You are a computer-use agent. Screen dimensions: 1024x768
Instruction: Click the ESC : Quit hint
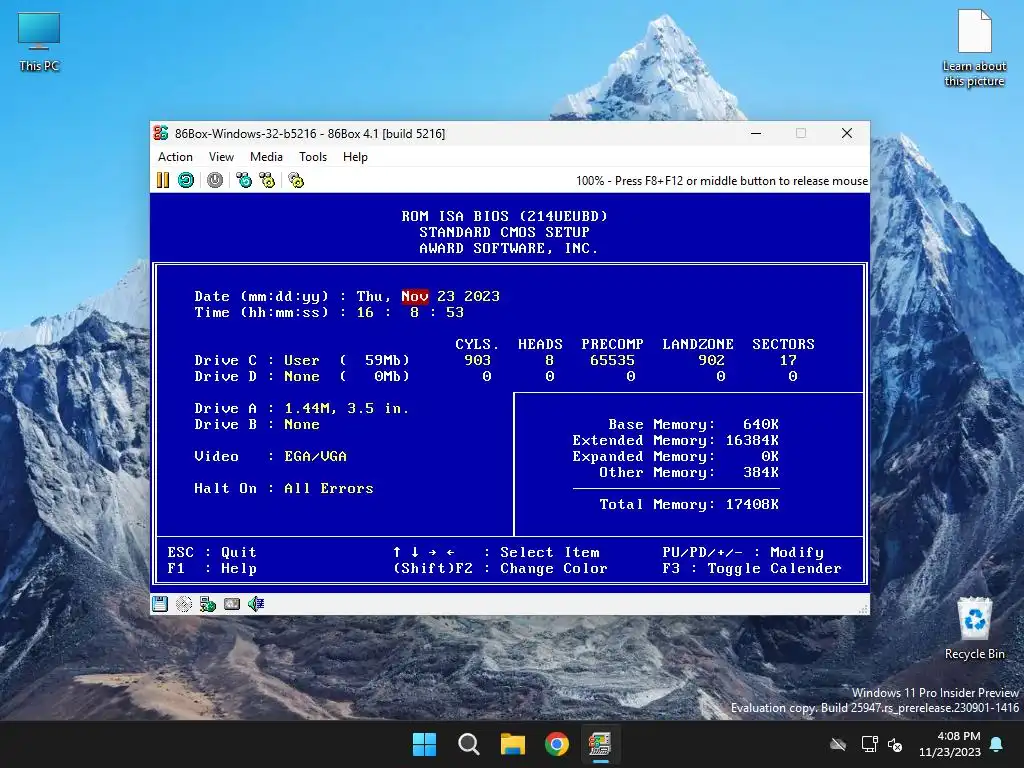tap(212, 552)
